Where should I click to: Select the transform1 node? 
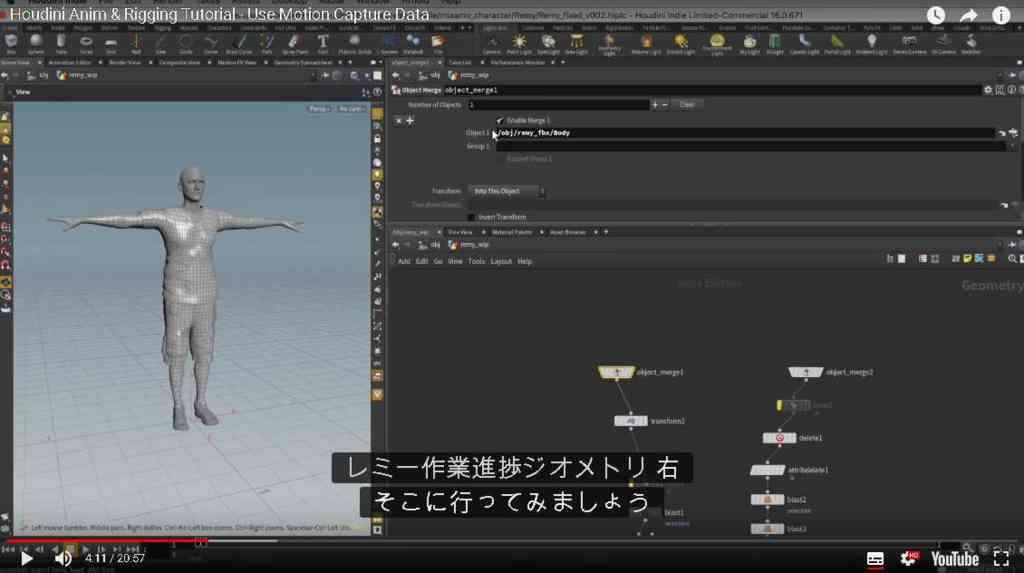(631, 421)
